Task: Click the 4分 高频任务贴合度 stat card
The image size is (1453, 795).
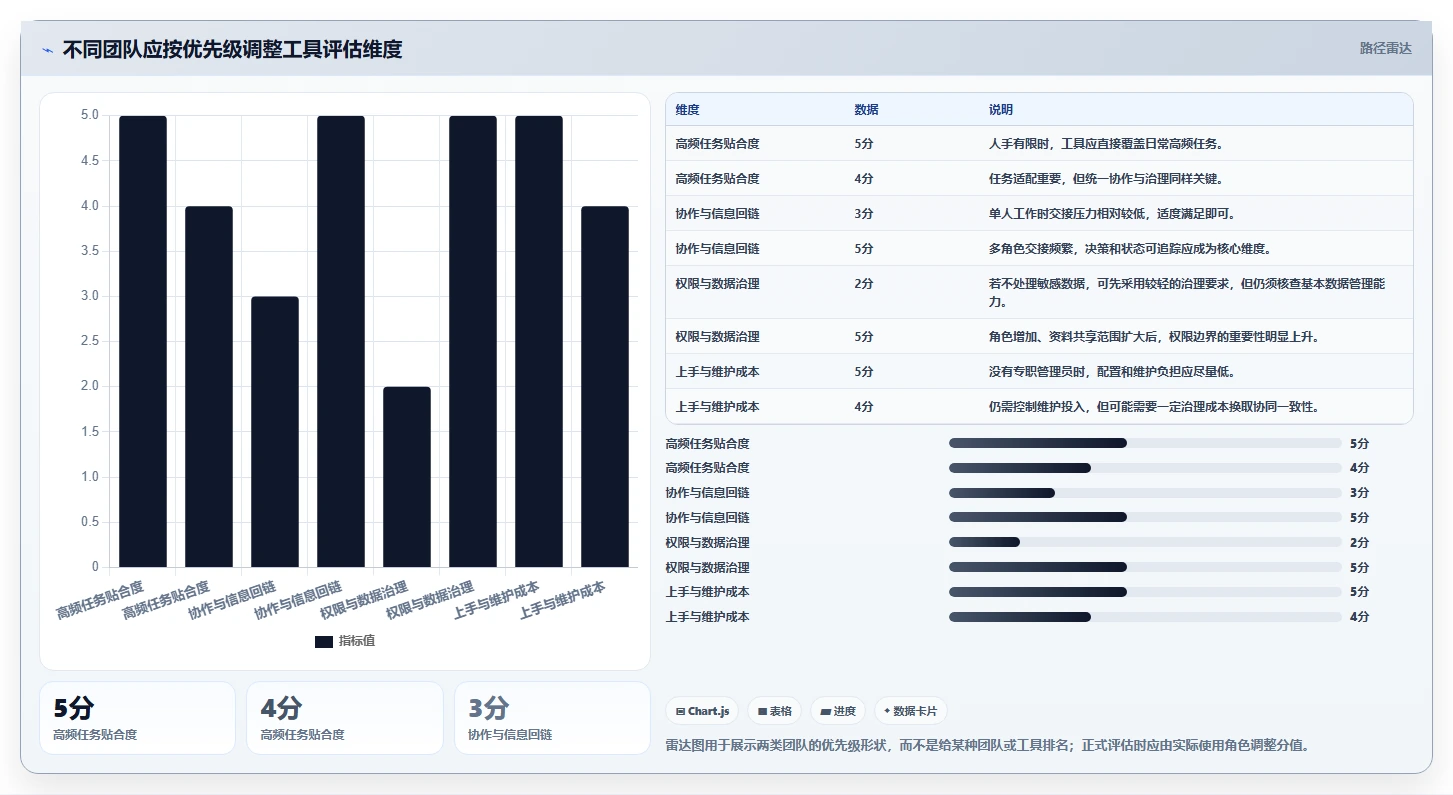Action: 345,718
